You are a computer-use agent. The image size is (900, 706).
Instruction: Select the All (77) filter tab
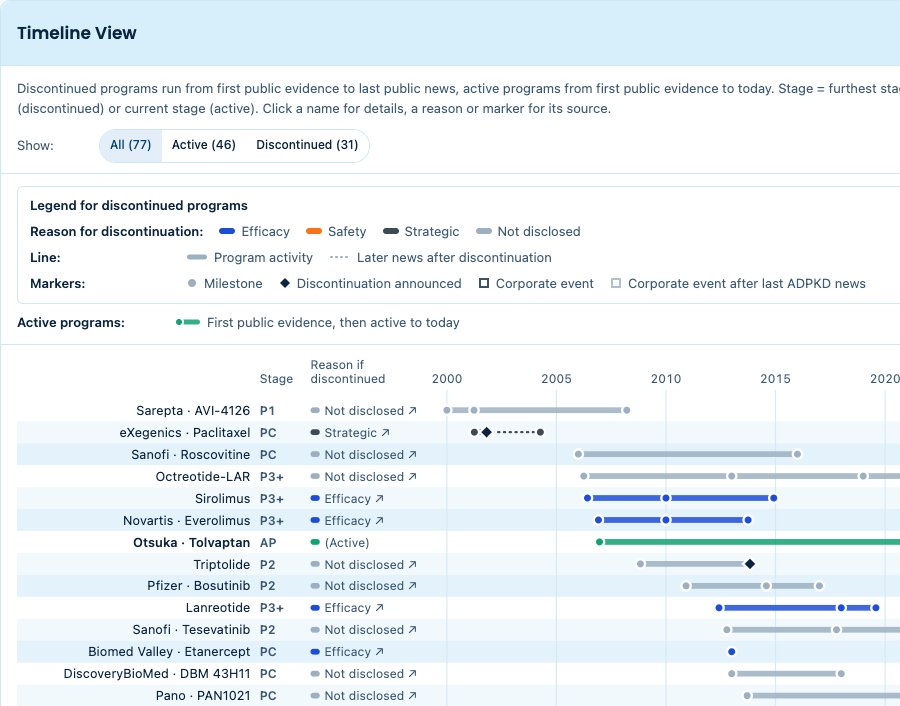(x=130, y=145)
